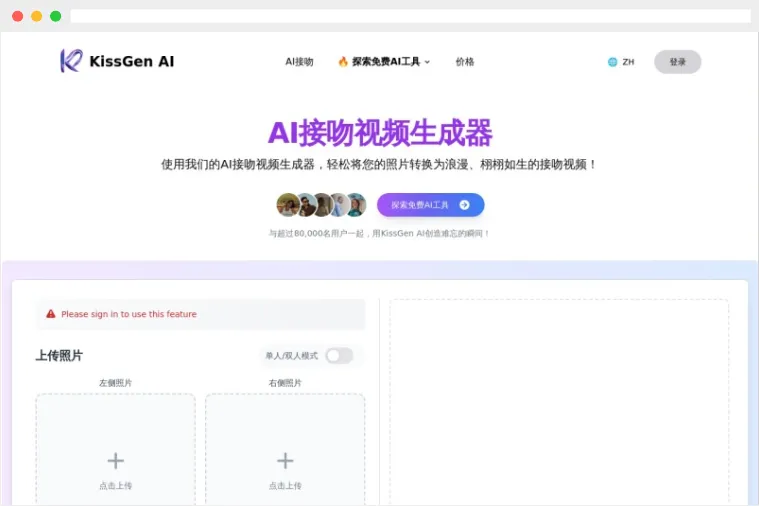The width and height of the screenshot is (759, 506).
Task: Click the KissGen AI logo icon
Action: click(71, 61)
